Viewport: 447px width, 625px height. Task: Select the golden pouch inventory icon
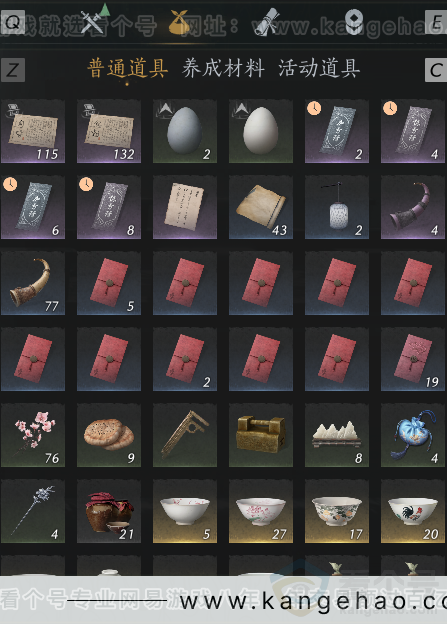click(x=179, y=22)
